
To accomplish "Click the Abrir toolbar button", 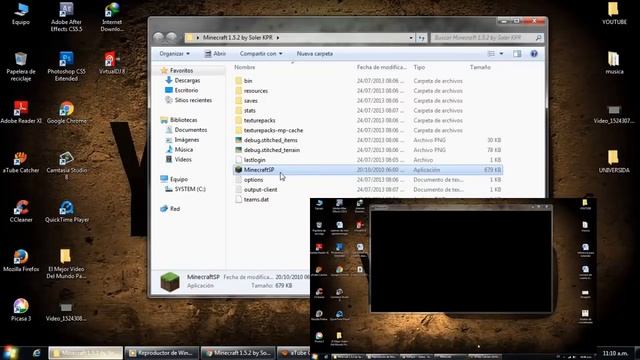I will [x=215, y=54].
